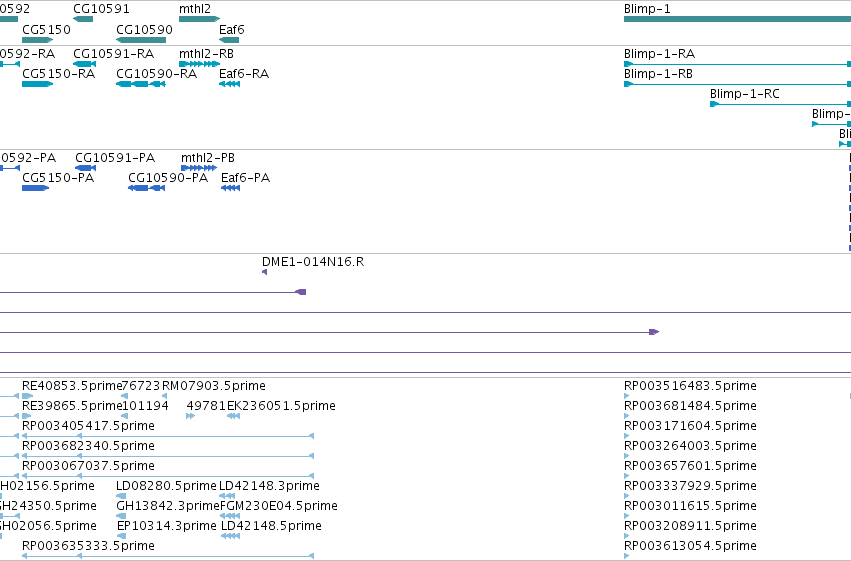Click the RP003208911.5prime EST label

click(x=690, y=526)
